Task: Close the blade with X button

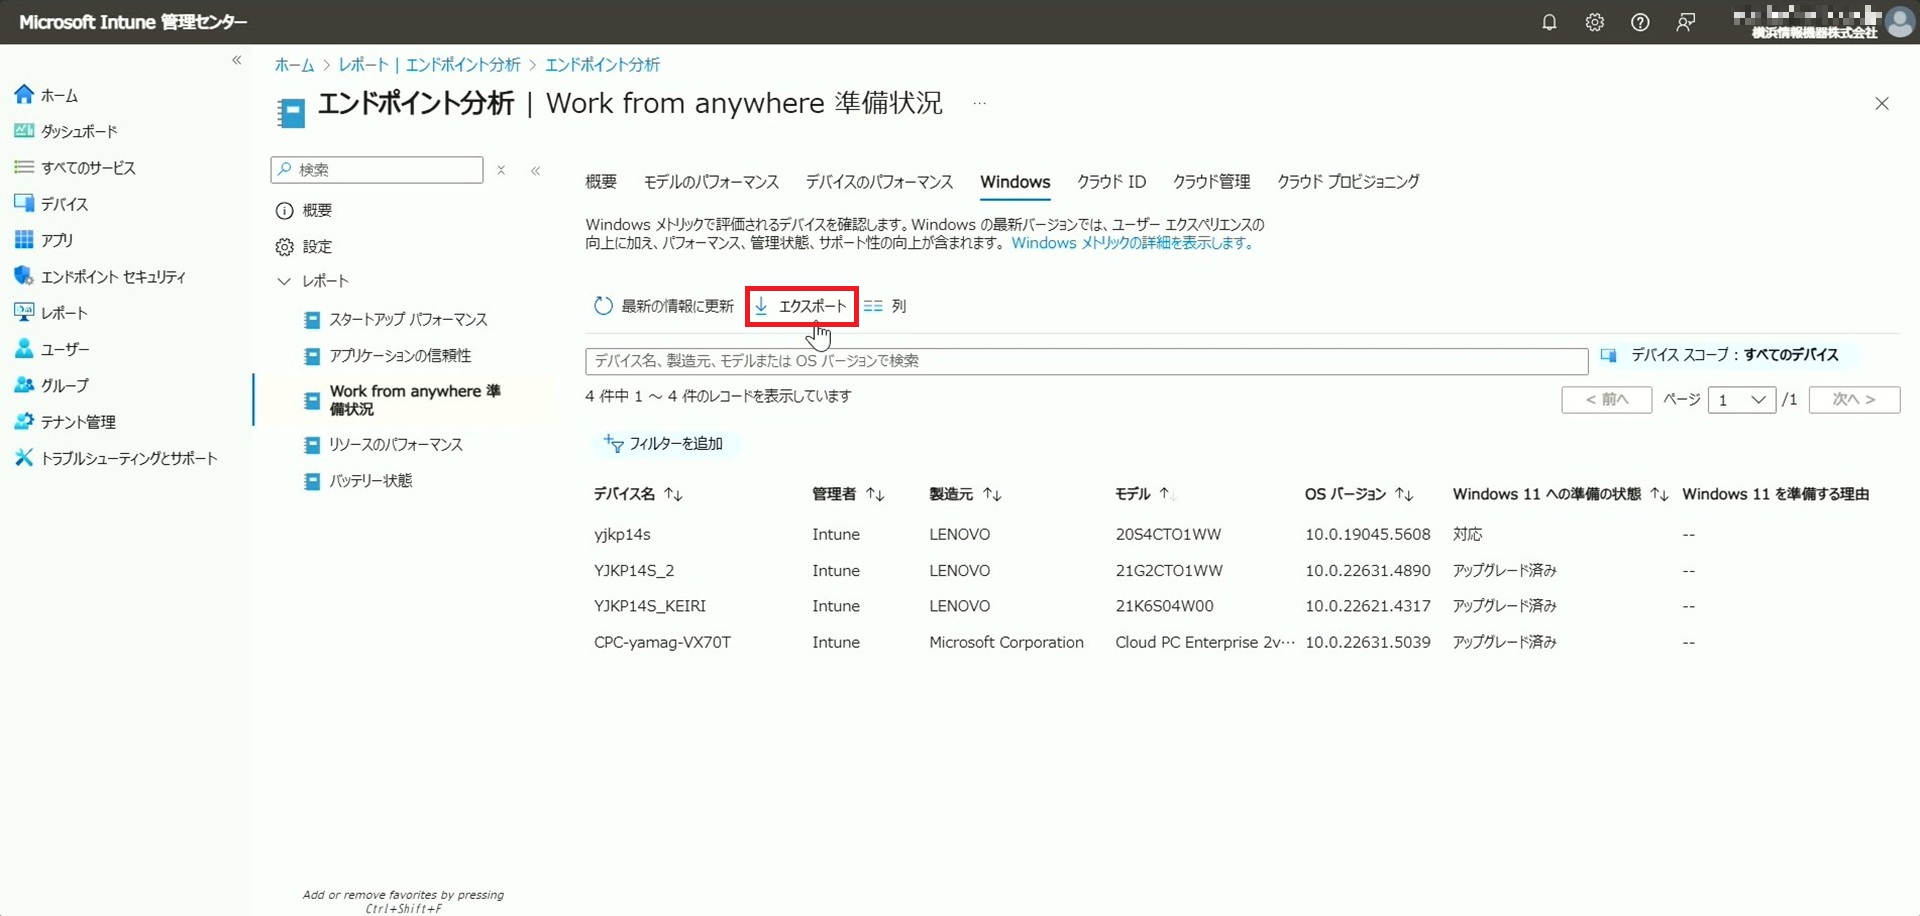Action: coord(1881,104)
